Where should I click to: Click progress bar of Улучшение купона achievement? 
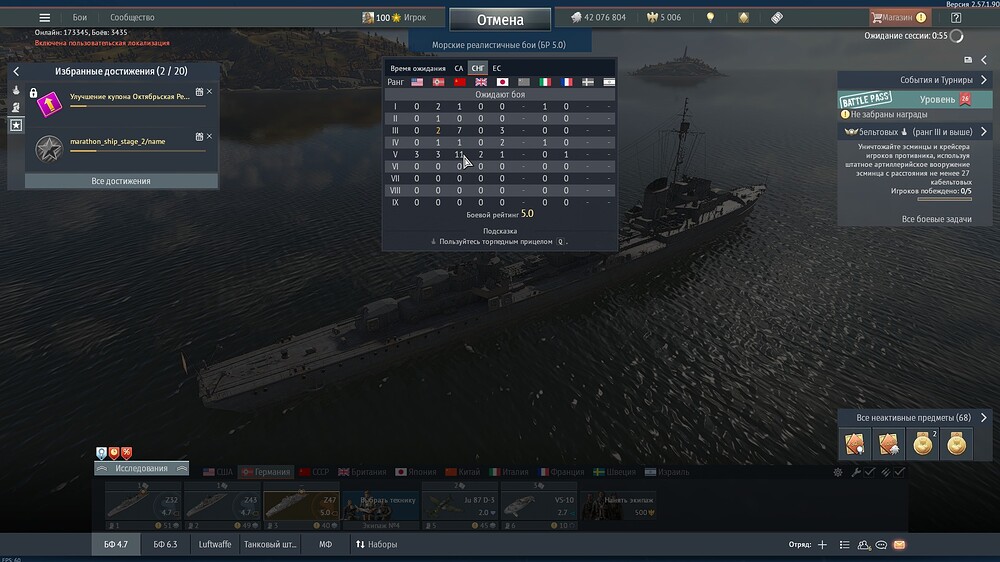click(138, 107)
